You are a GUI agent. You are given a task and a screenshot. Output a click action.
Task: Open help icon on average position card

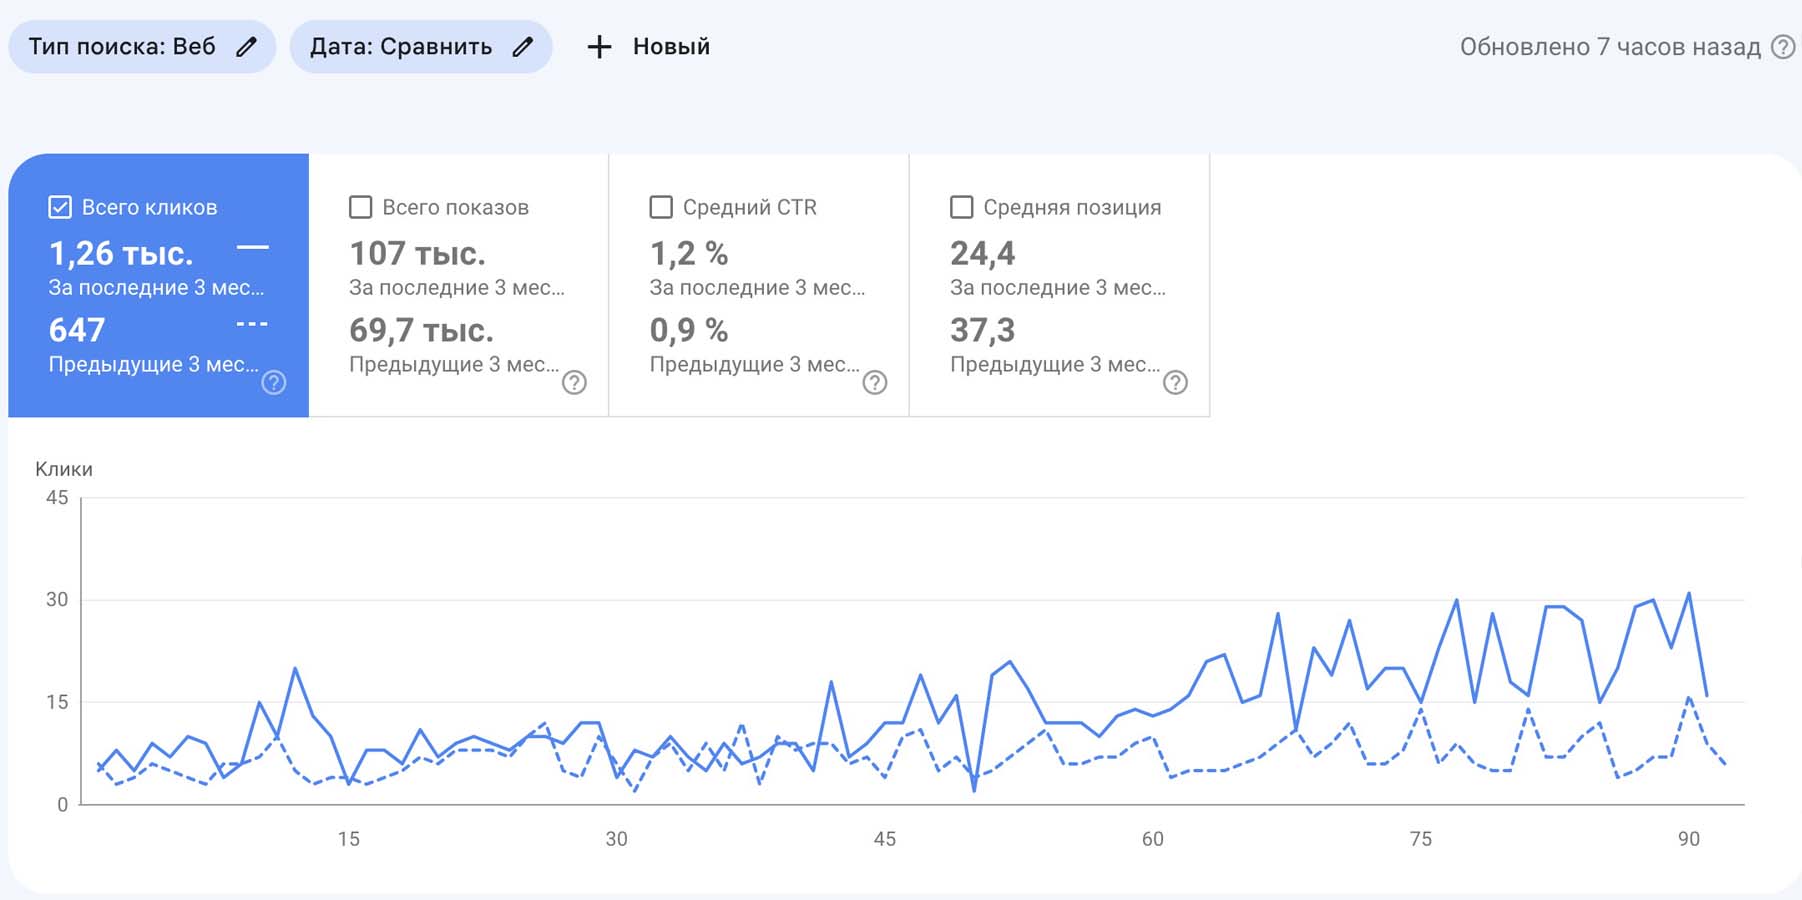coord(1175,382)
